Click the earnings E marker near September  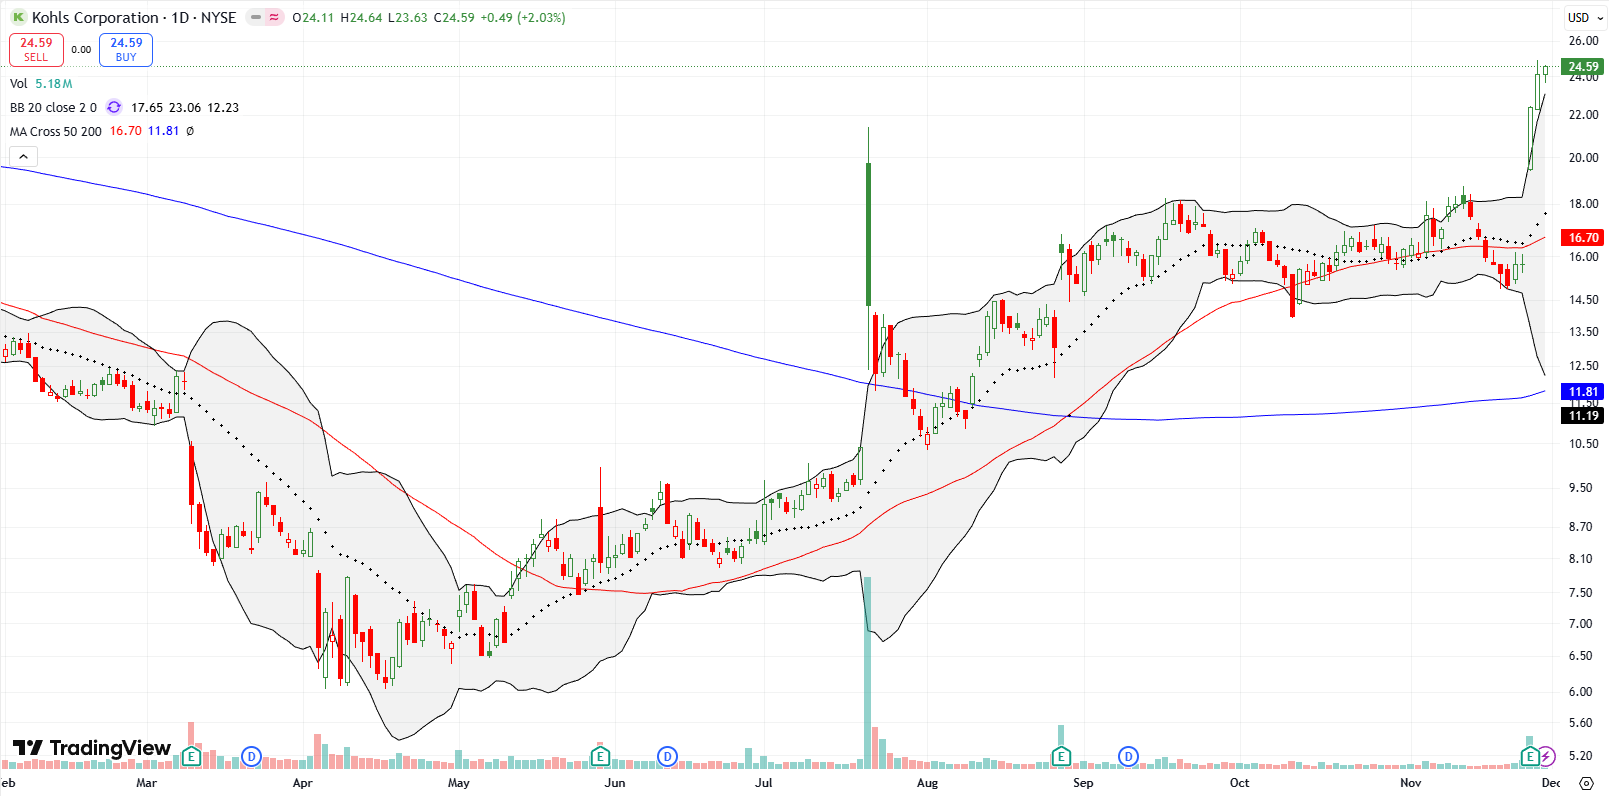1061,757
